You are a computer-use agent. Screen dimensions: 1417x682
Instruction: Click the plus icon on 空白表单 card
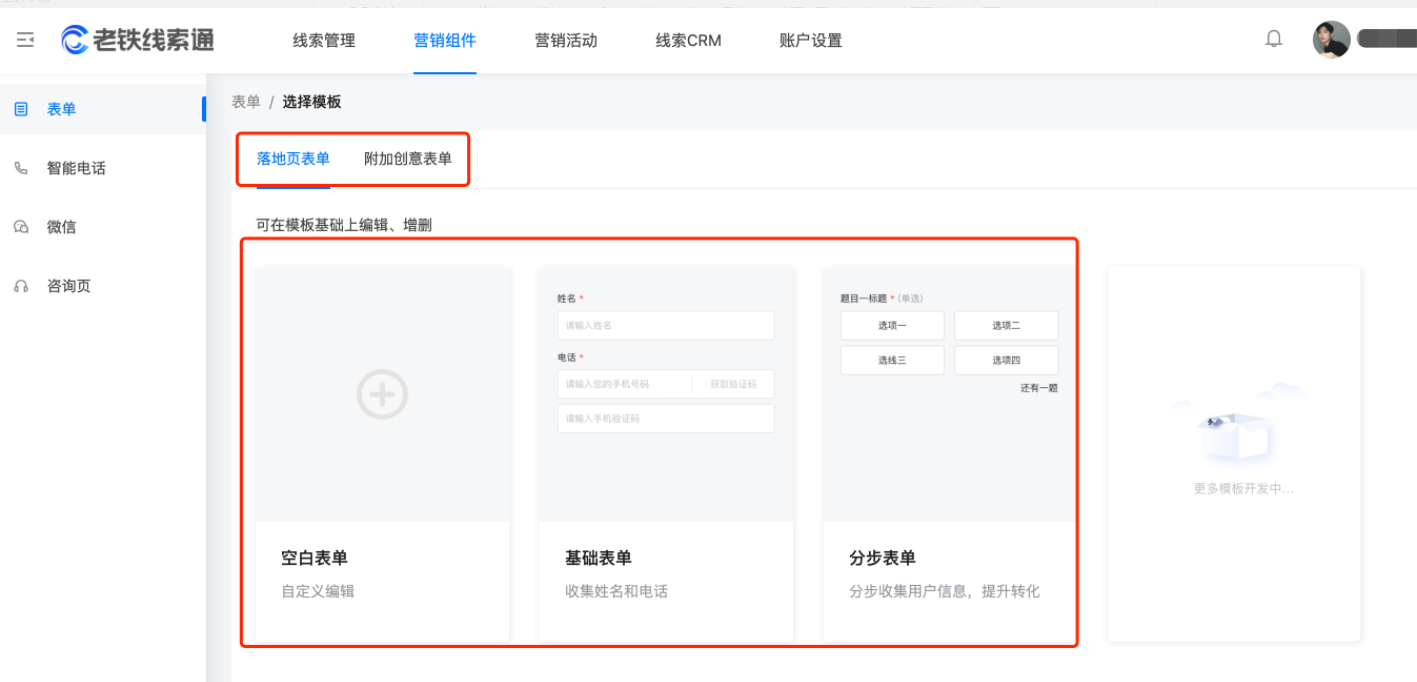pyautogui.click(x=381, y=394)
